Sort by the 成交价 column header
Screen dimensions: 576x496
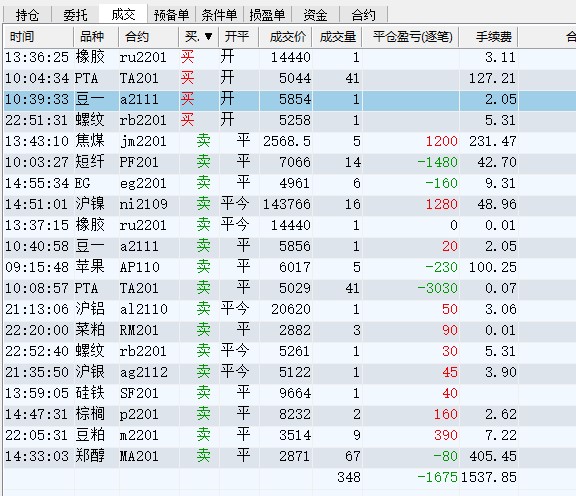click(285, 36)
